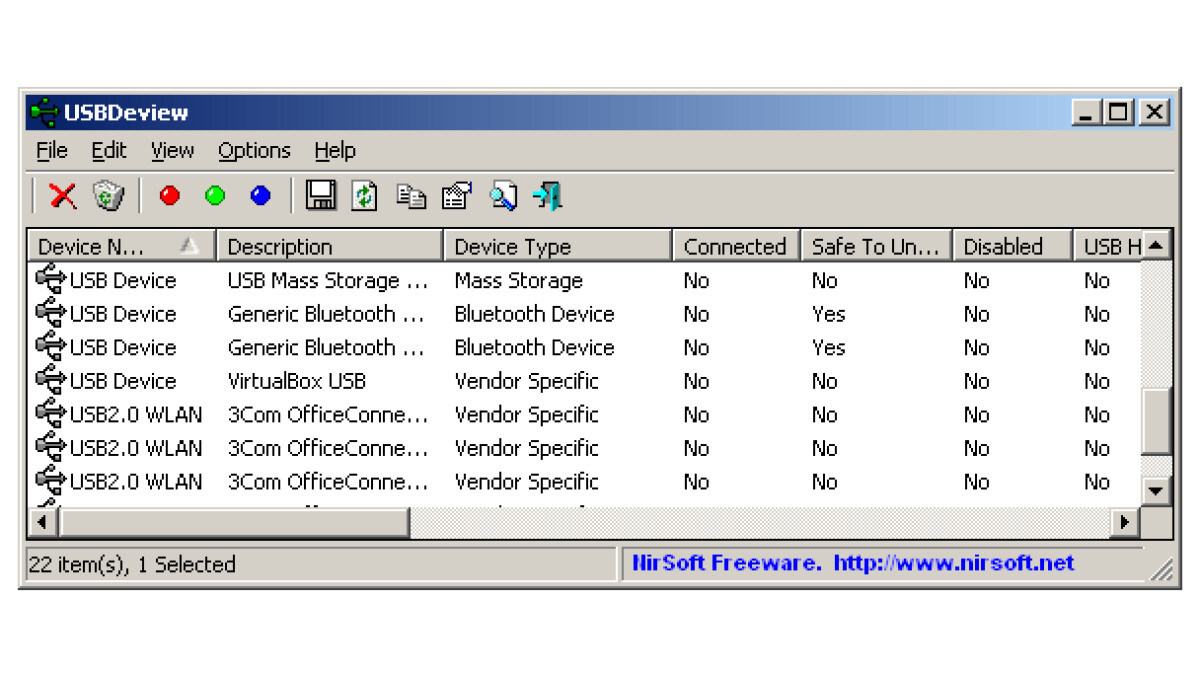Open the File menu
The width and height of the screenshot is (1200, 675).
pos(51,151)
